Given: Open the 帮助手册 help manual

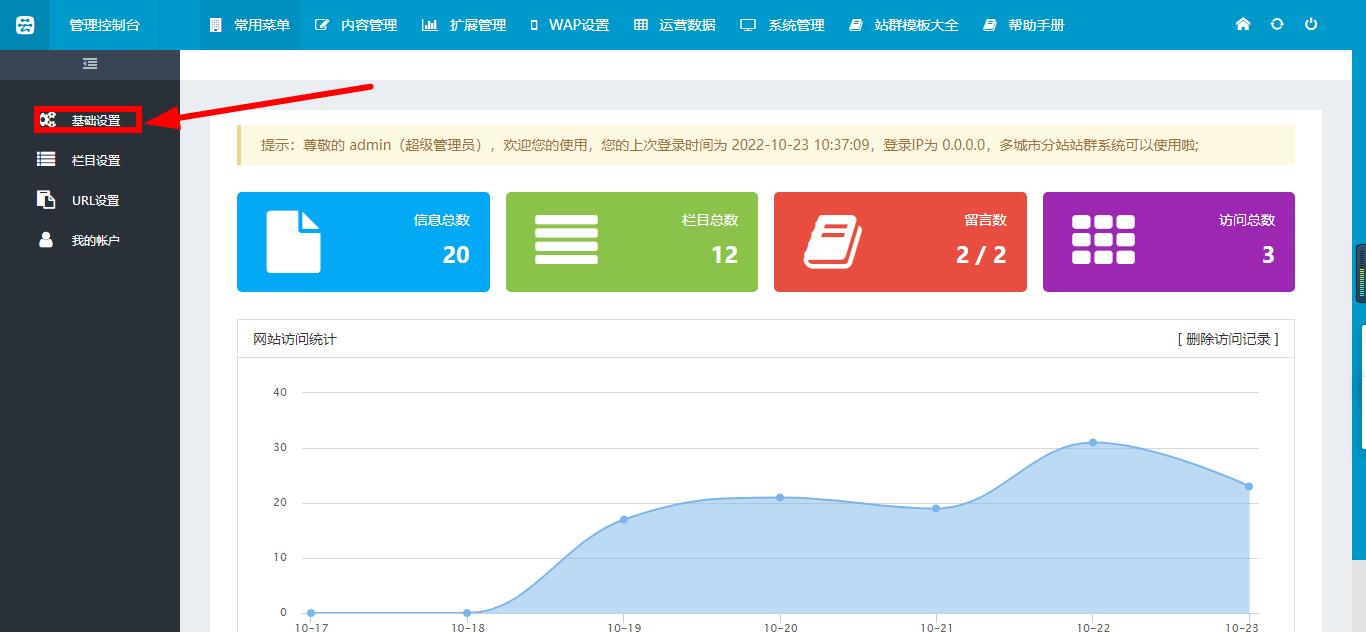Looking at the screenshot, I should [x=1024, y=25].
